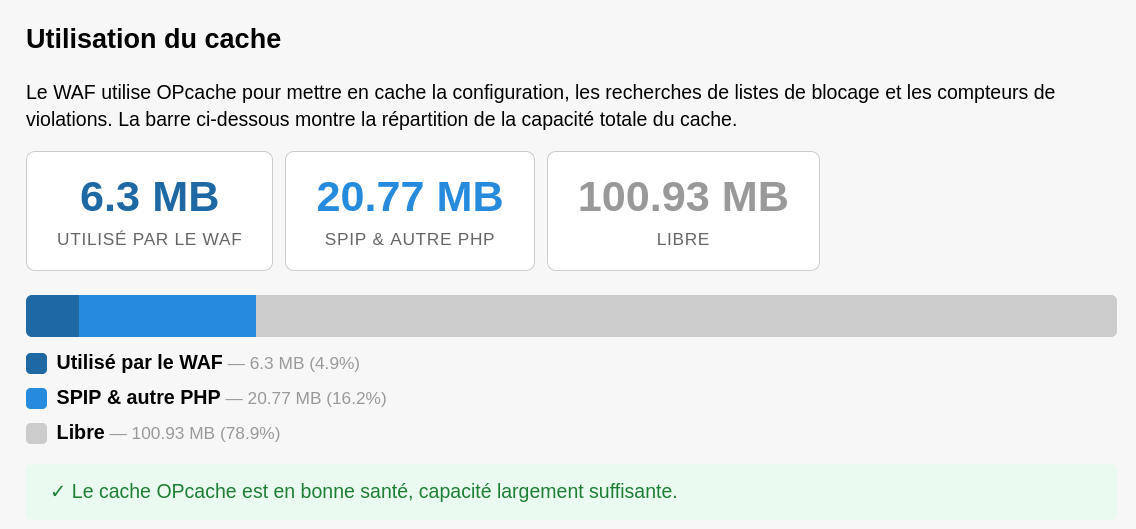Click the "Utilisation du cache" heading
The height and width of the screenshot is (529, 1136).
[x=154, y=38]
